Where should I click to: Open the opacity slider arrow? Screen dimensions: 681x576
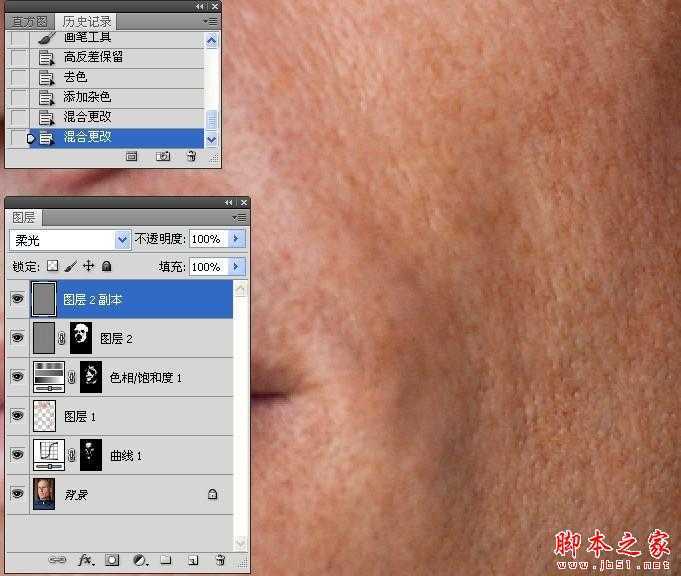[237, 239]
